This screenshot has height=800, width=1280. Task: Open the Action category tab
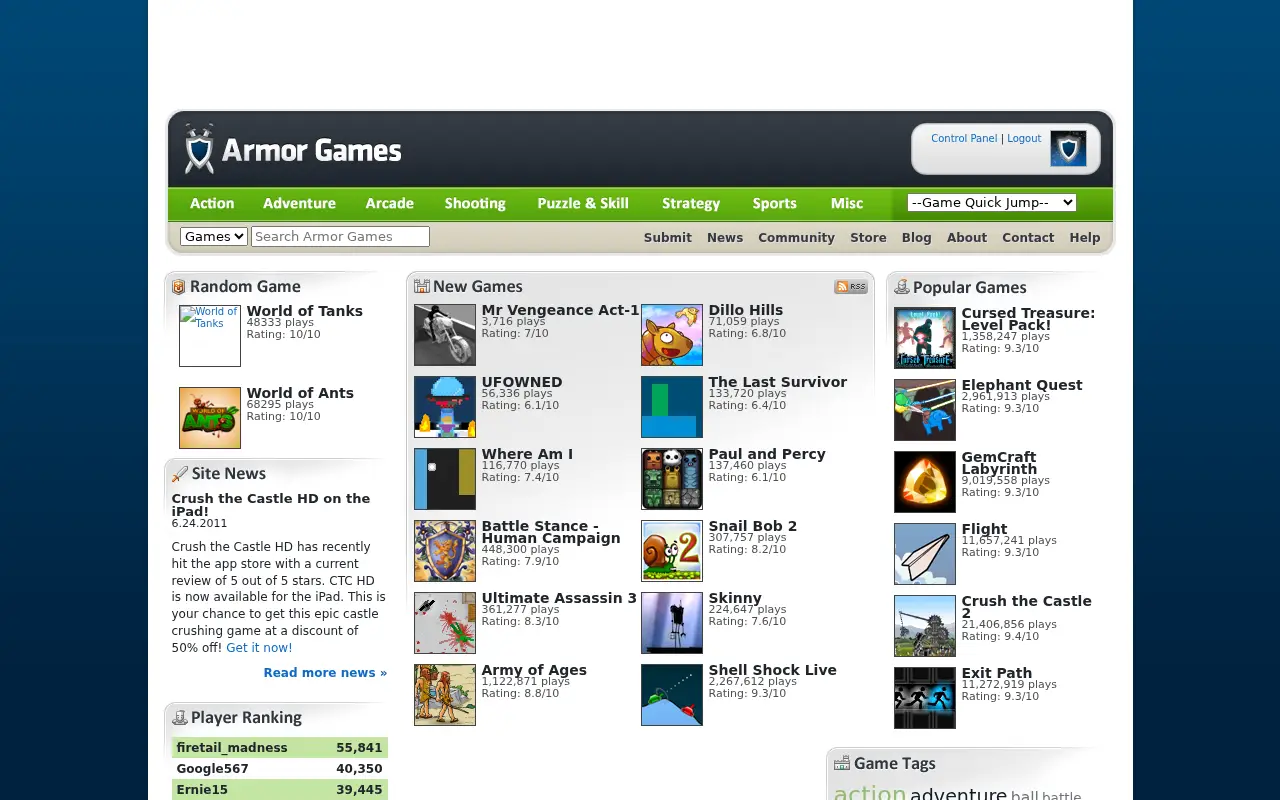pos(212,203)
